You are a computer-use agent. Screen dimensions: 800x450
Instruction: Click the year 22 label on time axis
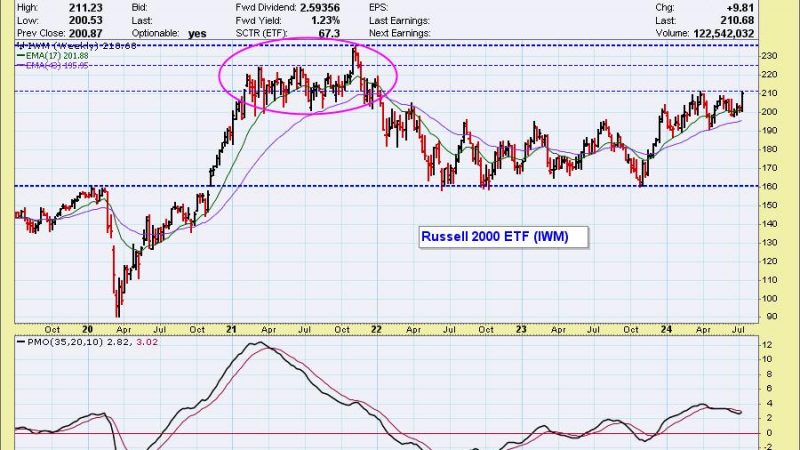tap(376, 330)
